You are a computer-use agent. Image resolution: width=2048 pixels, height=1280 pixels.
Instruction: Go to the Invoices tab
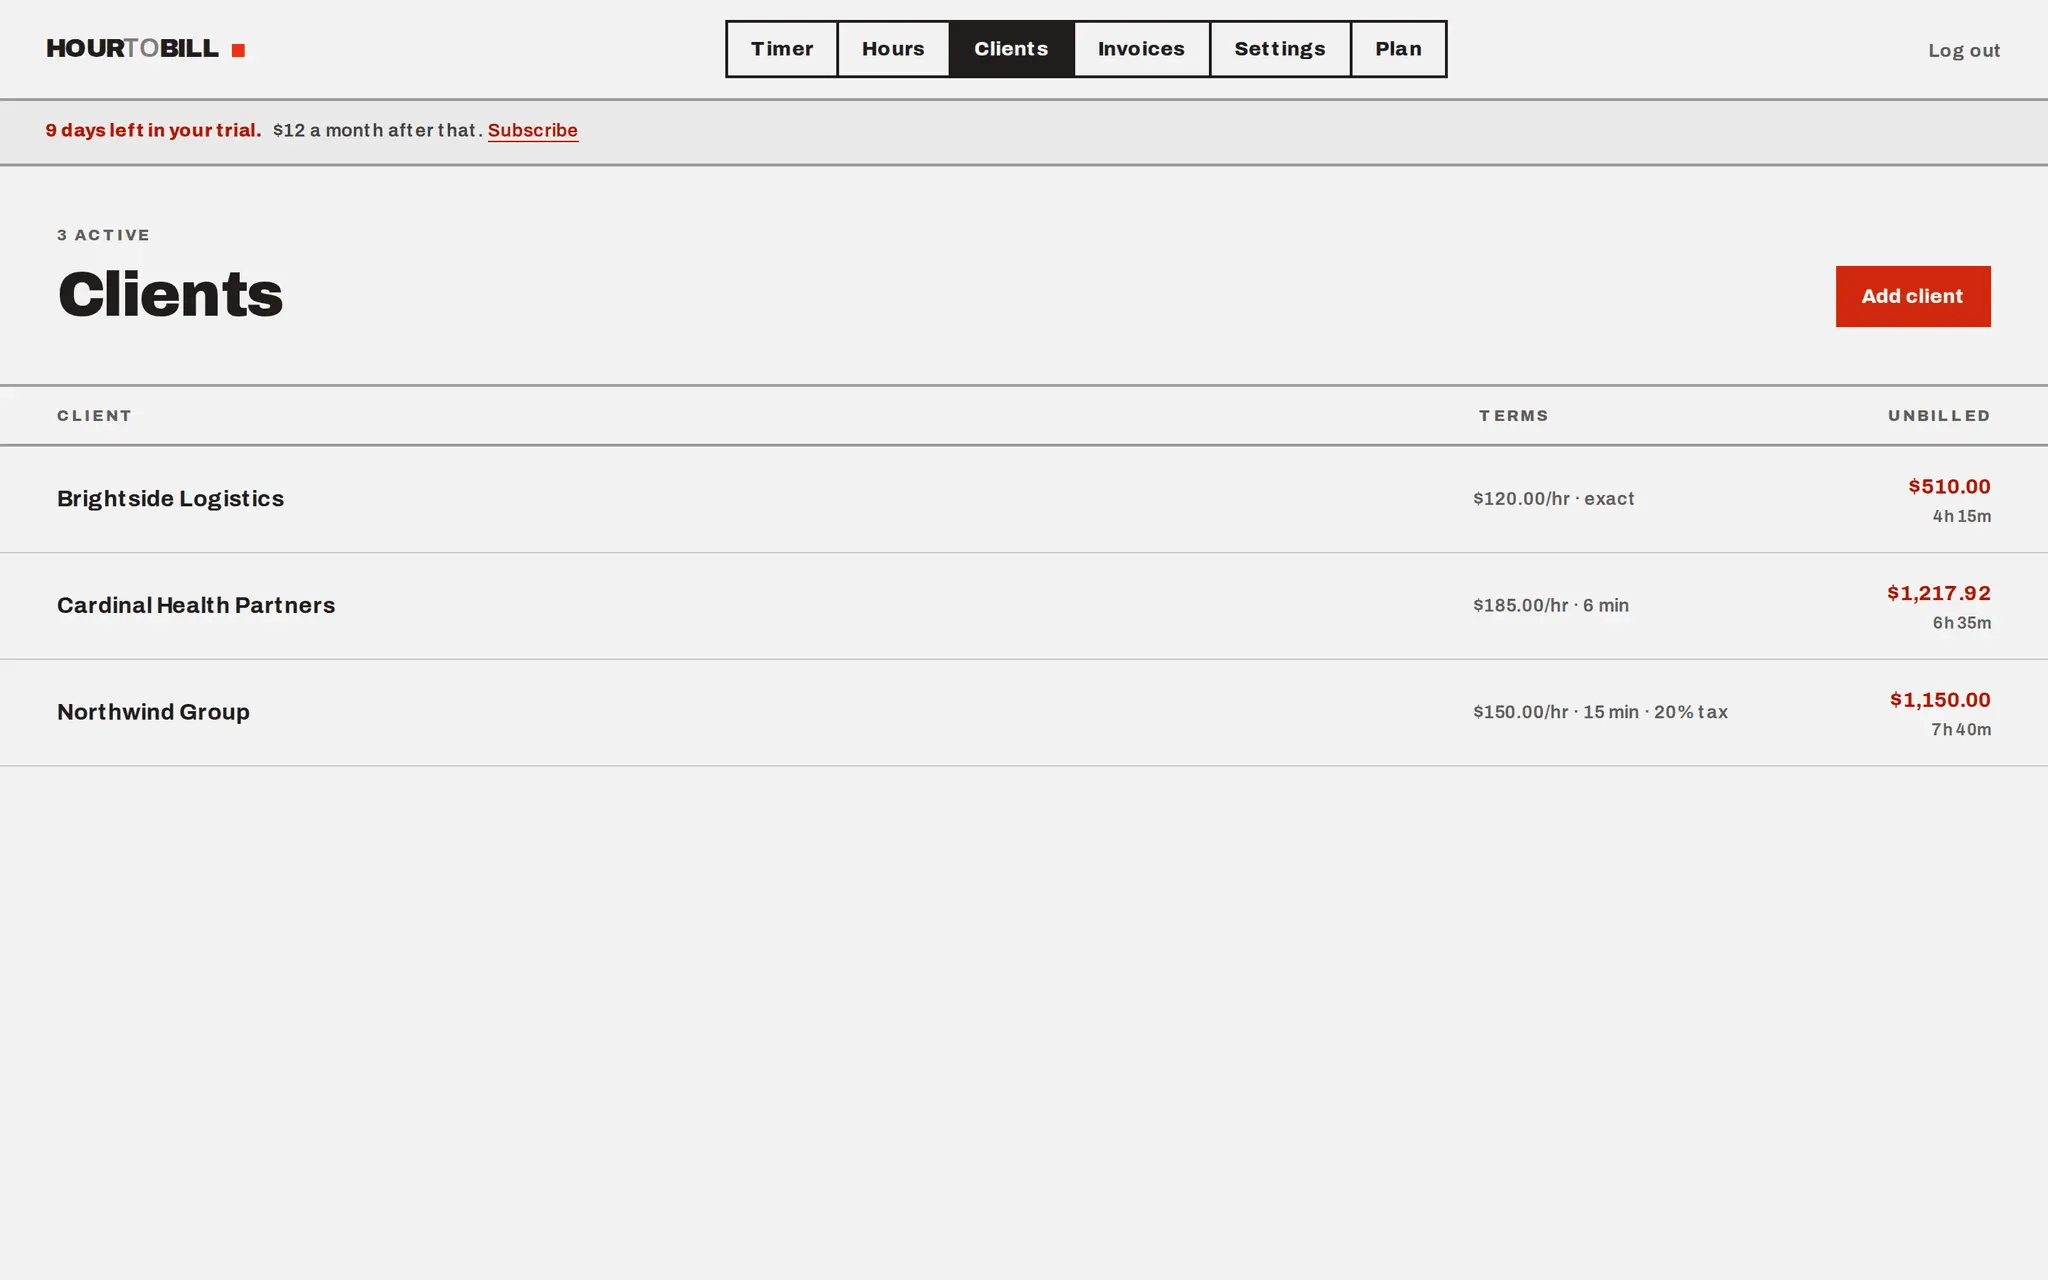1141,49
